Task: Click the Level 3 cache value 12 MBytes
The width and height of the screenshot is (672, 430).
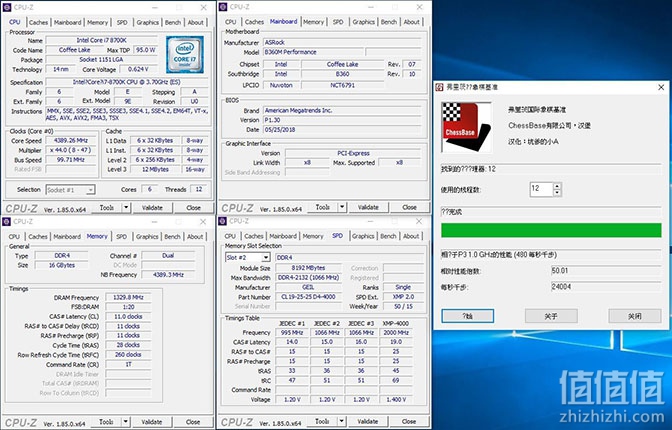Action: [155, 169]
